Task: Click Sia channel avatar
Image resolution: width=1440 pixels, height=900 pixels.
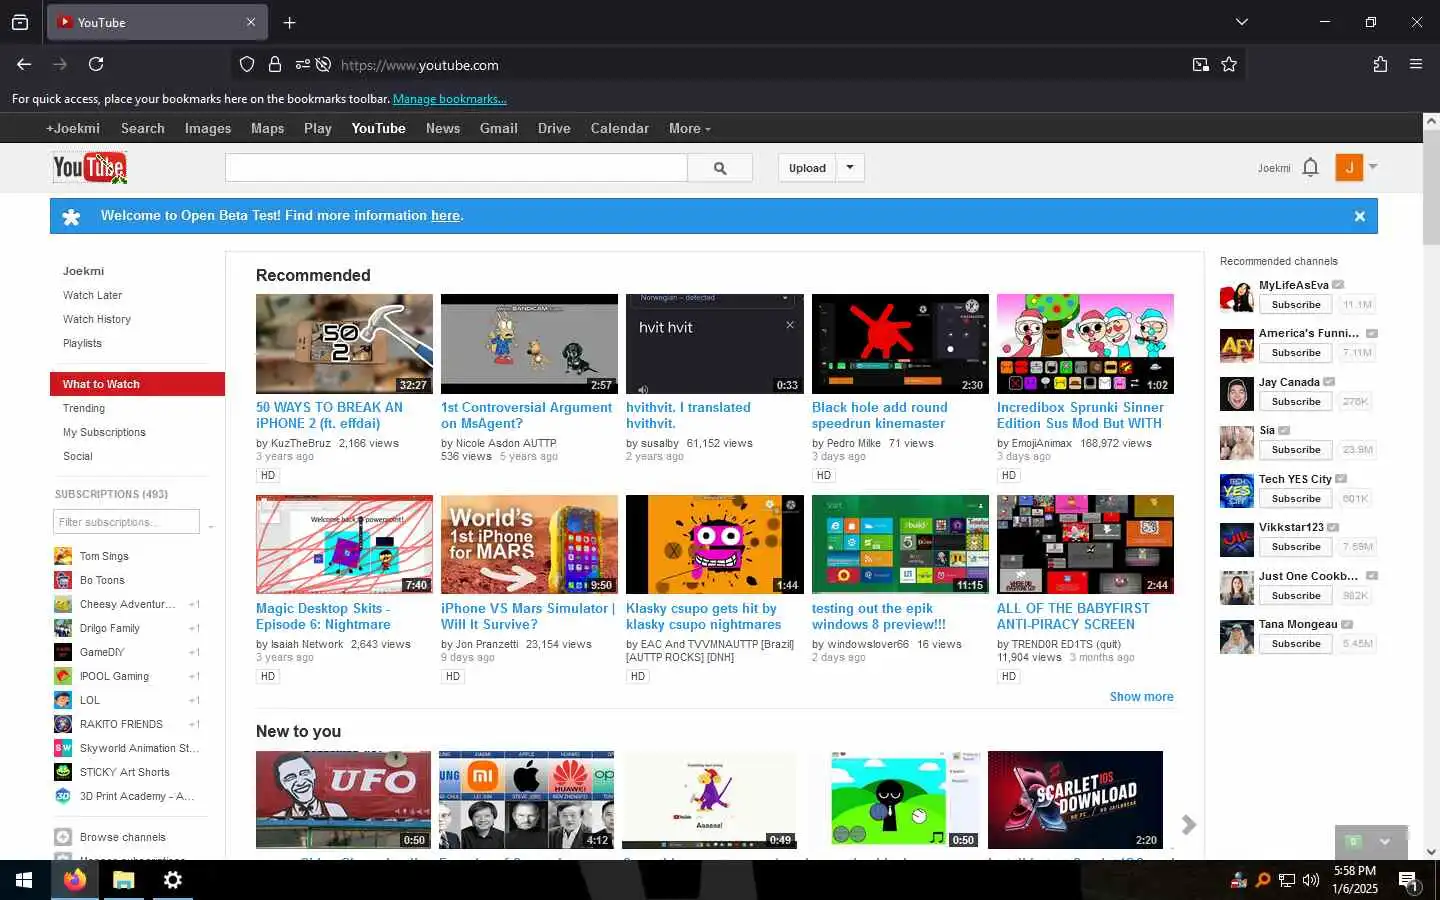Action: pyautogui.click(x=1237, y=442)
